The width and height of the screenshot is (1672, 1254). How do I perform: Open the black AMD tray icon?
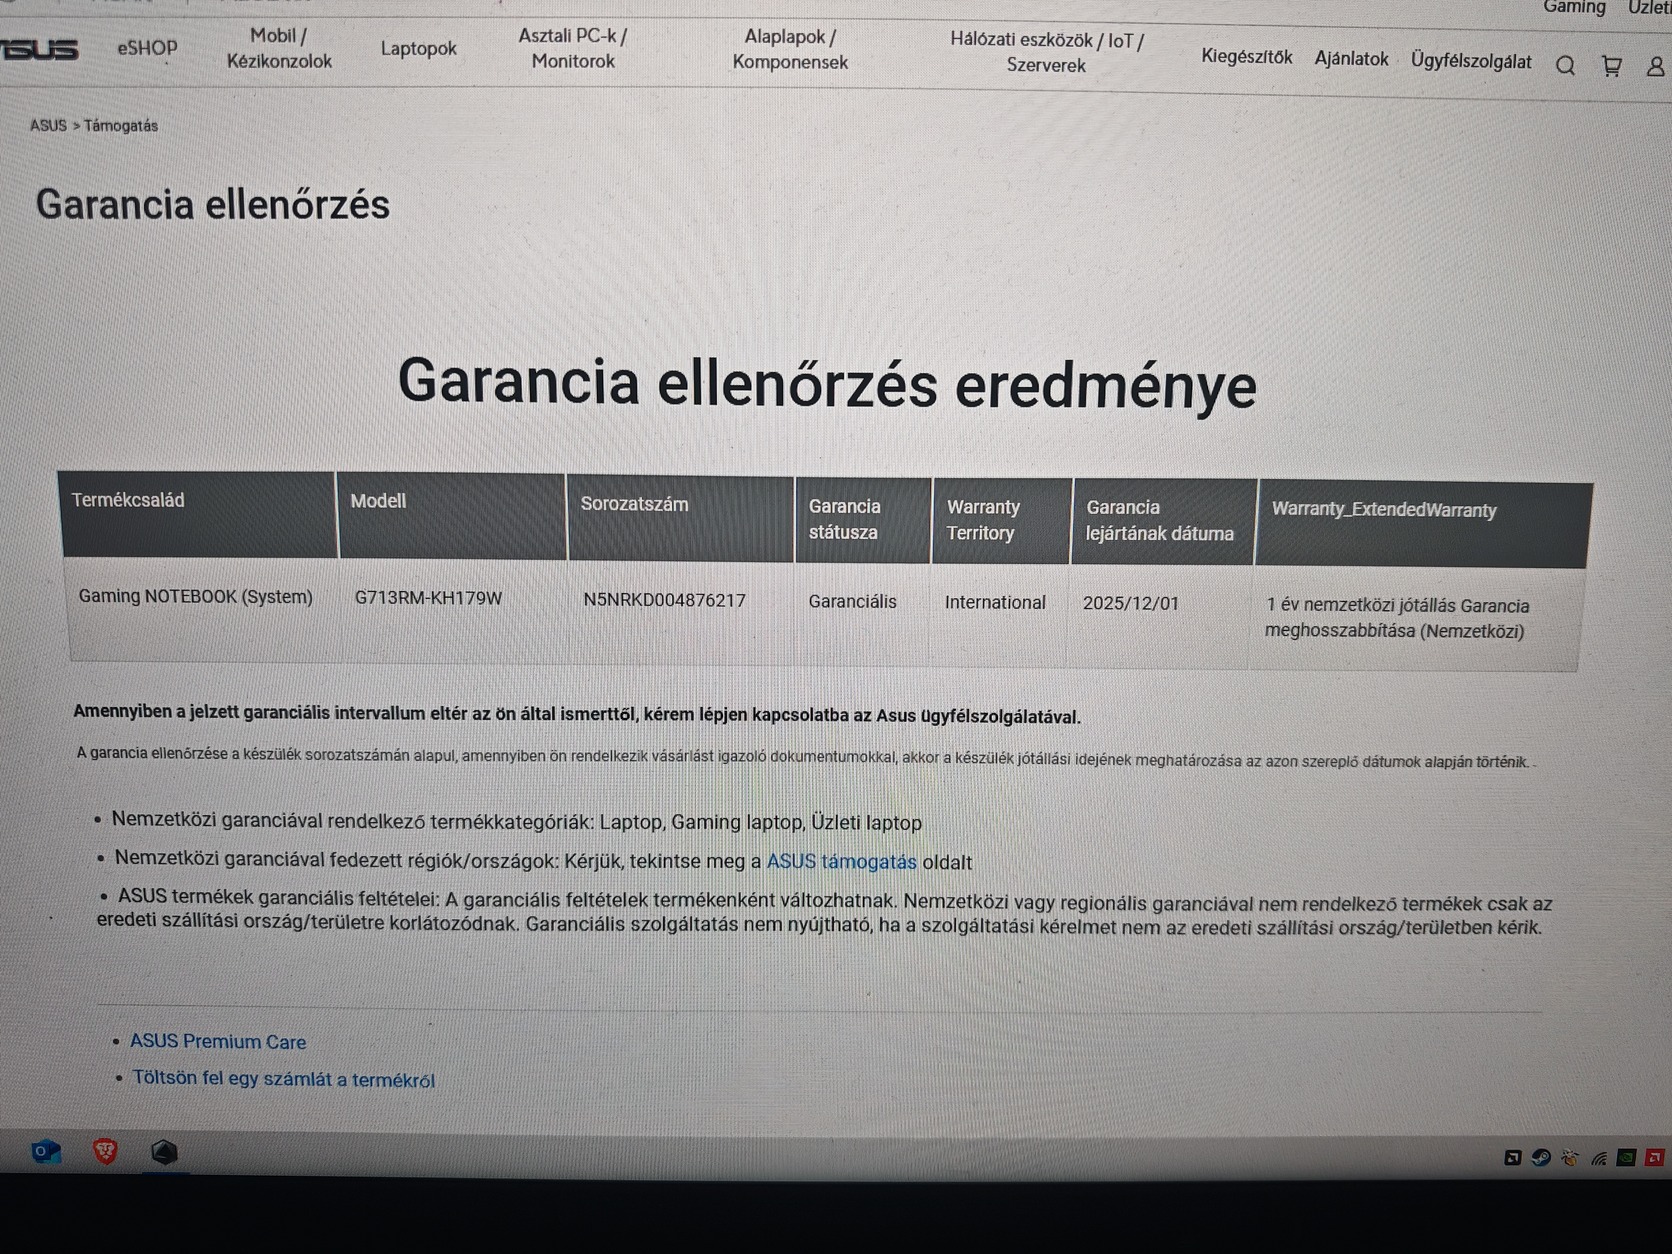coord(1513,1158)
